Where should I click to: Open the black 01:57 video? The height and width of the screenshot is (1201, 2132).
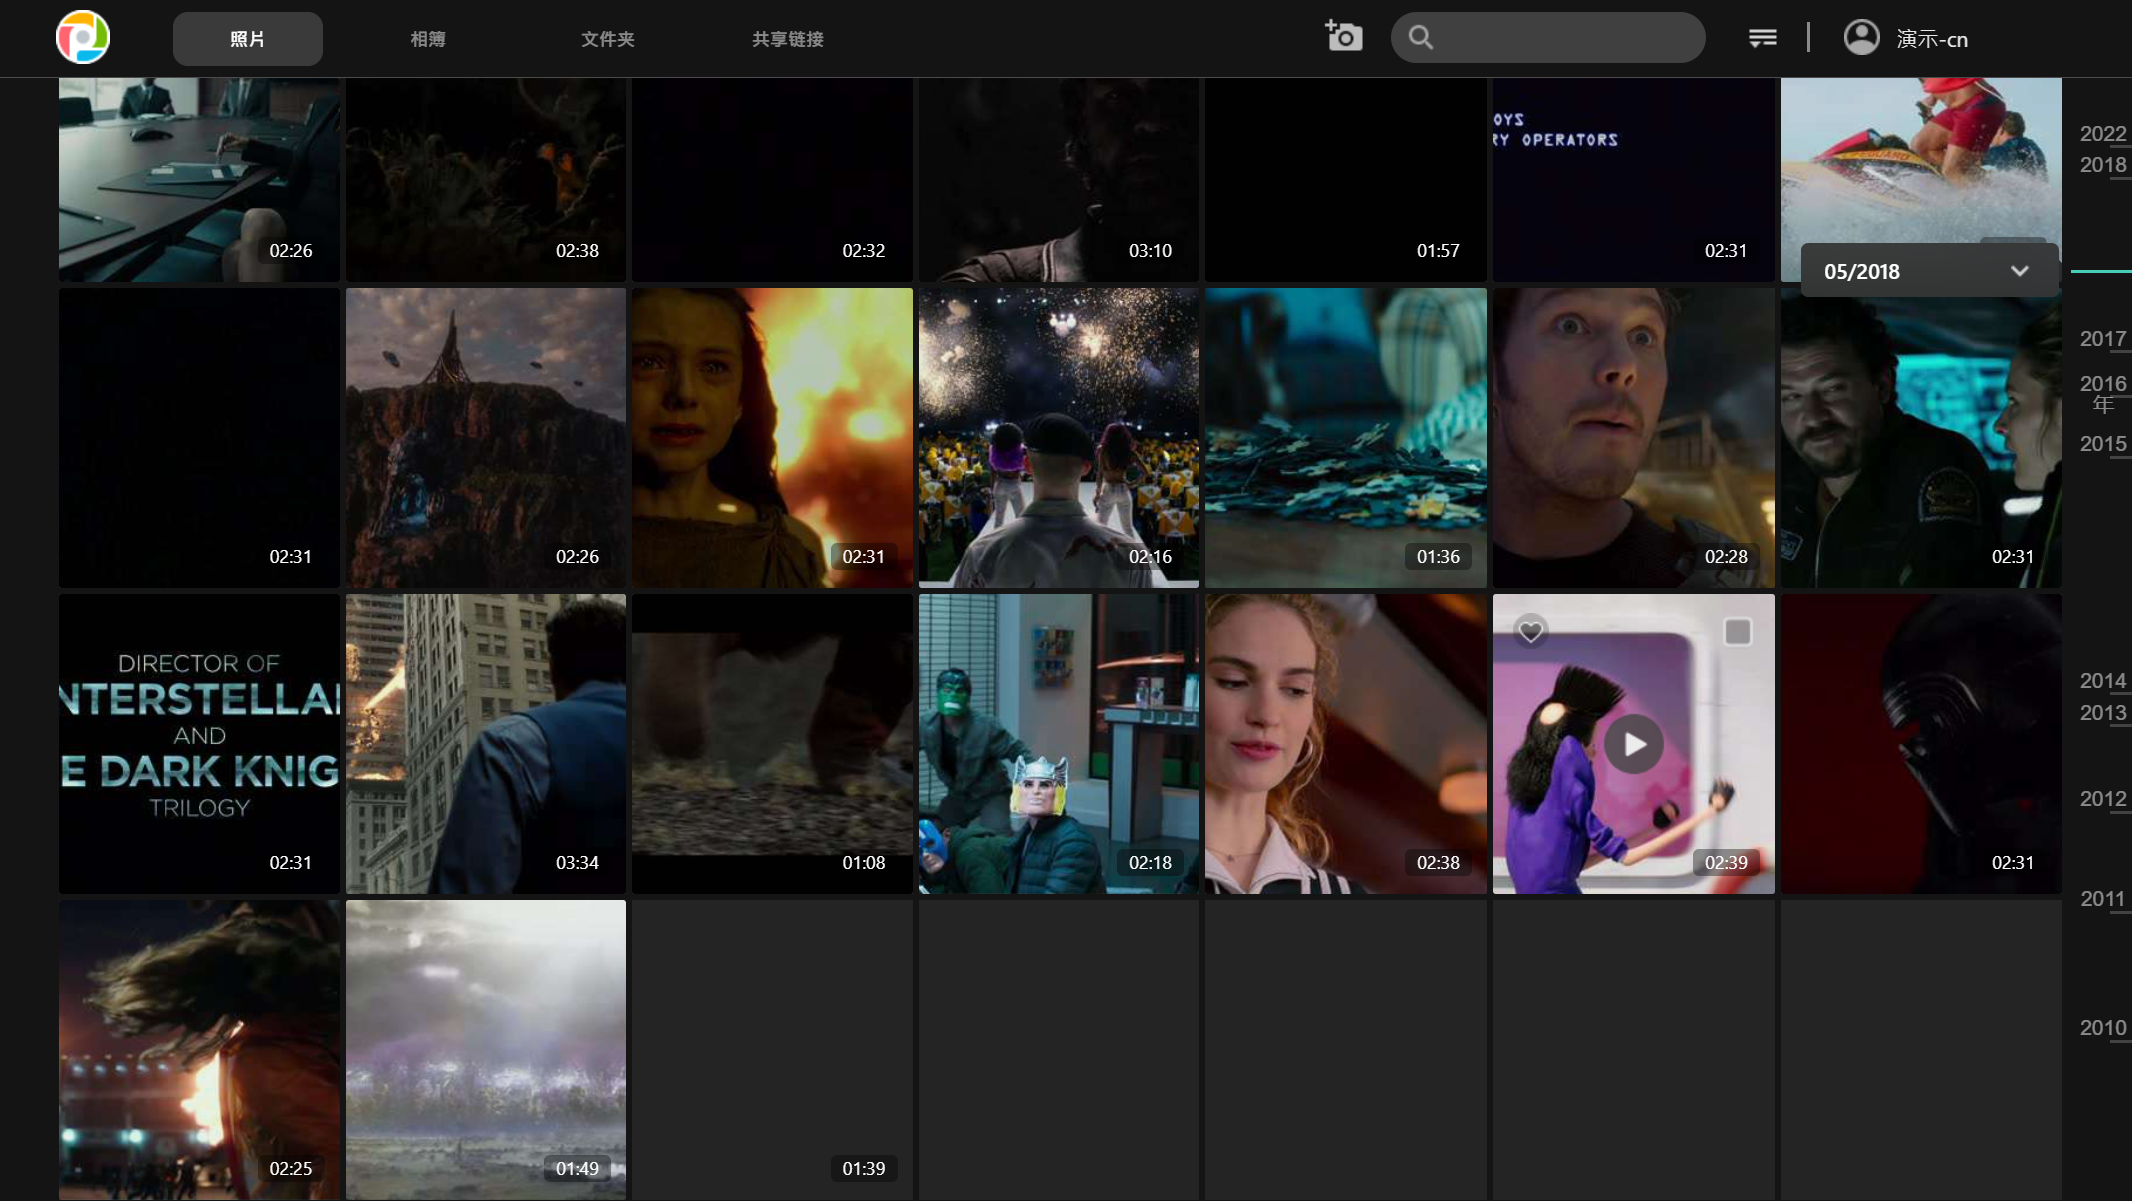click(1346, 180)
